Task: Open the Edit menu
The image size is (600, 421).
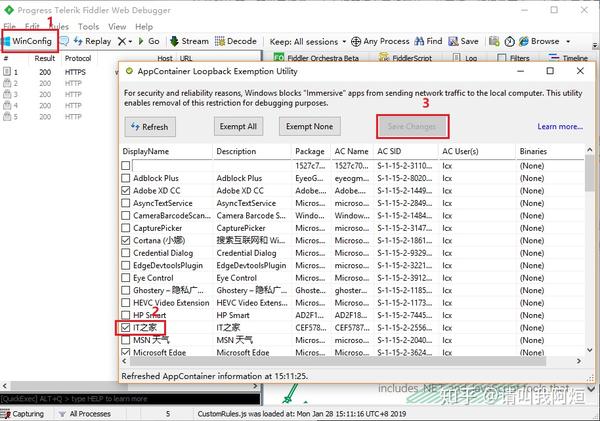Action: coord(32,26)
